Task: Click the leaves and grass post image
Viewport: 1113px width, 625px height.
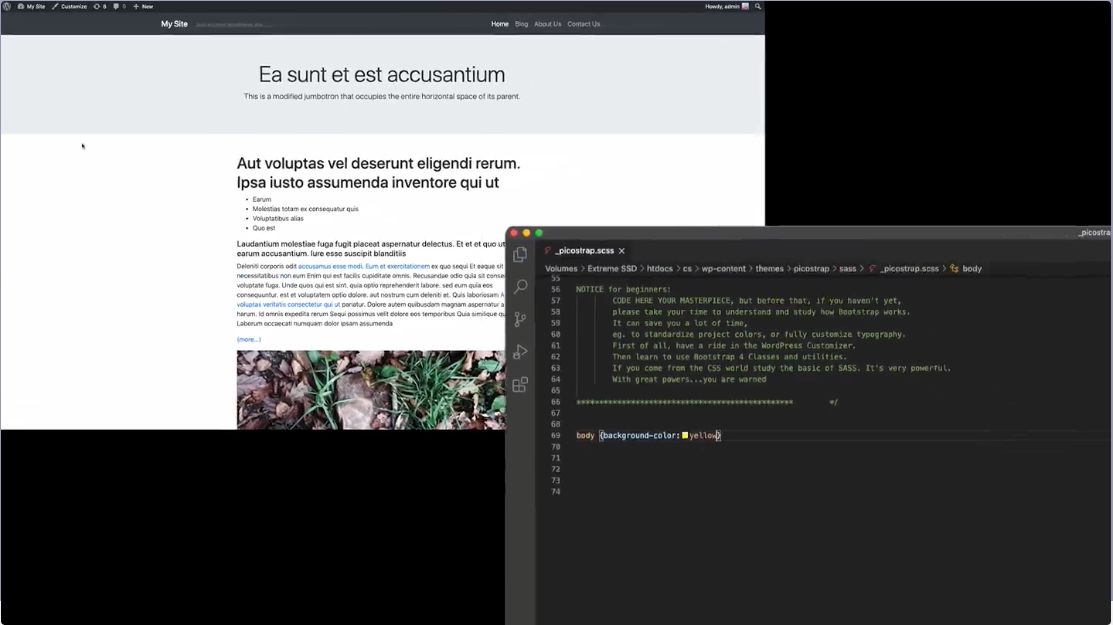Action: click(x=371, y=389)
